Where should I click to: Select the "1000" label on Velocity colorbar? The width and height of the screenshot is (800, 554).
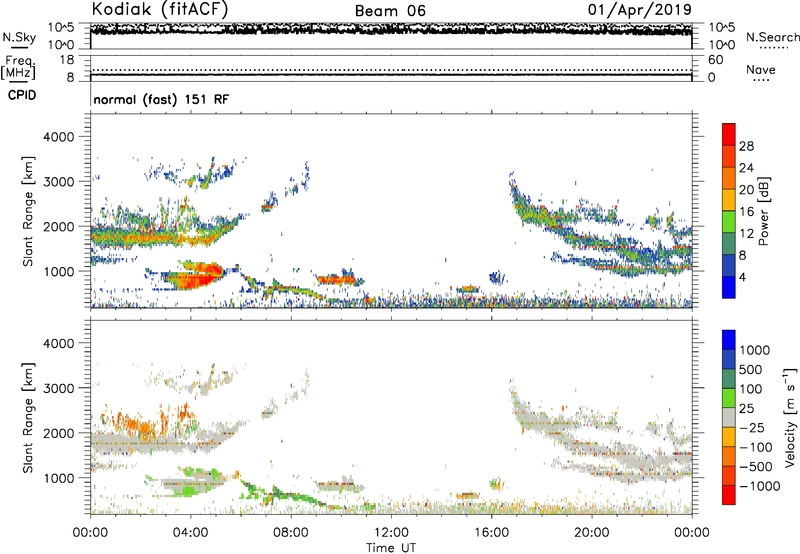[x=755, y=350]
